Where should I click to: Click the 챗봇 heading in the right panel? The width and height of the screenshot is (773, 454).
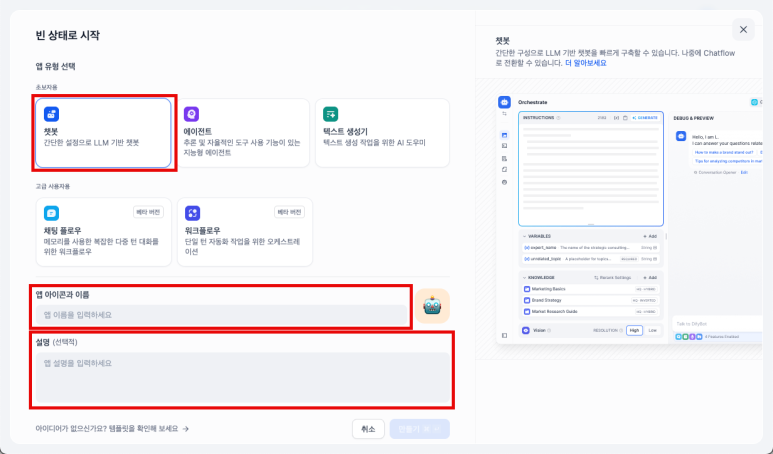(502, 41)
